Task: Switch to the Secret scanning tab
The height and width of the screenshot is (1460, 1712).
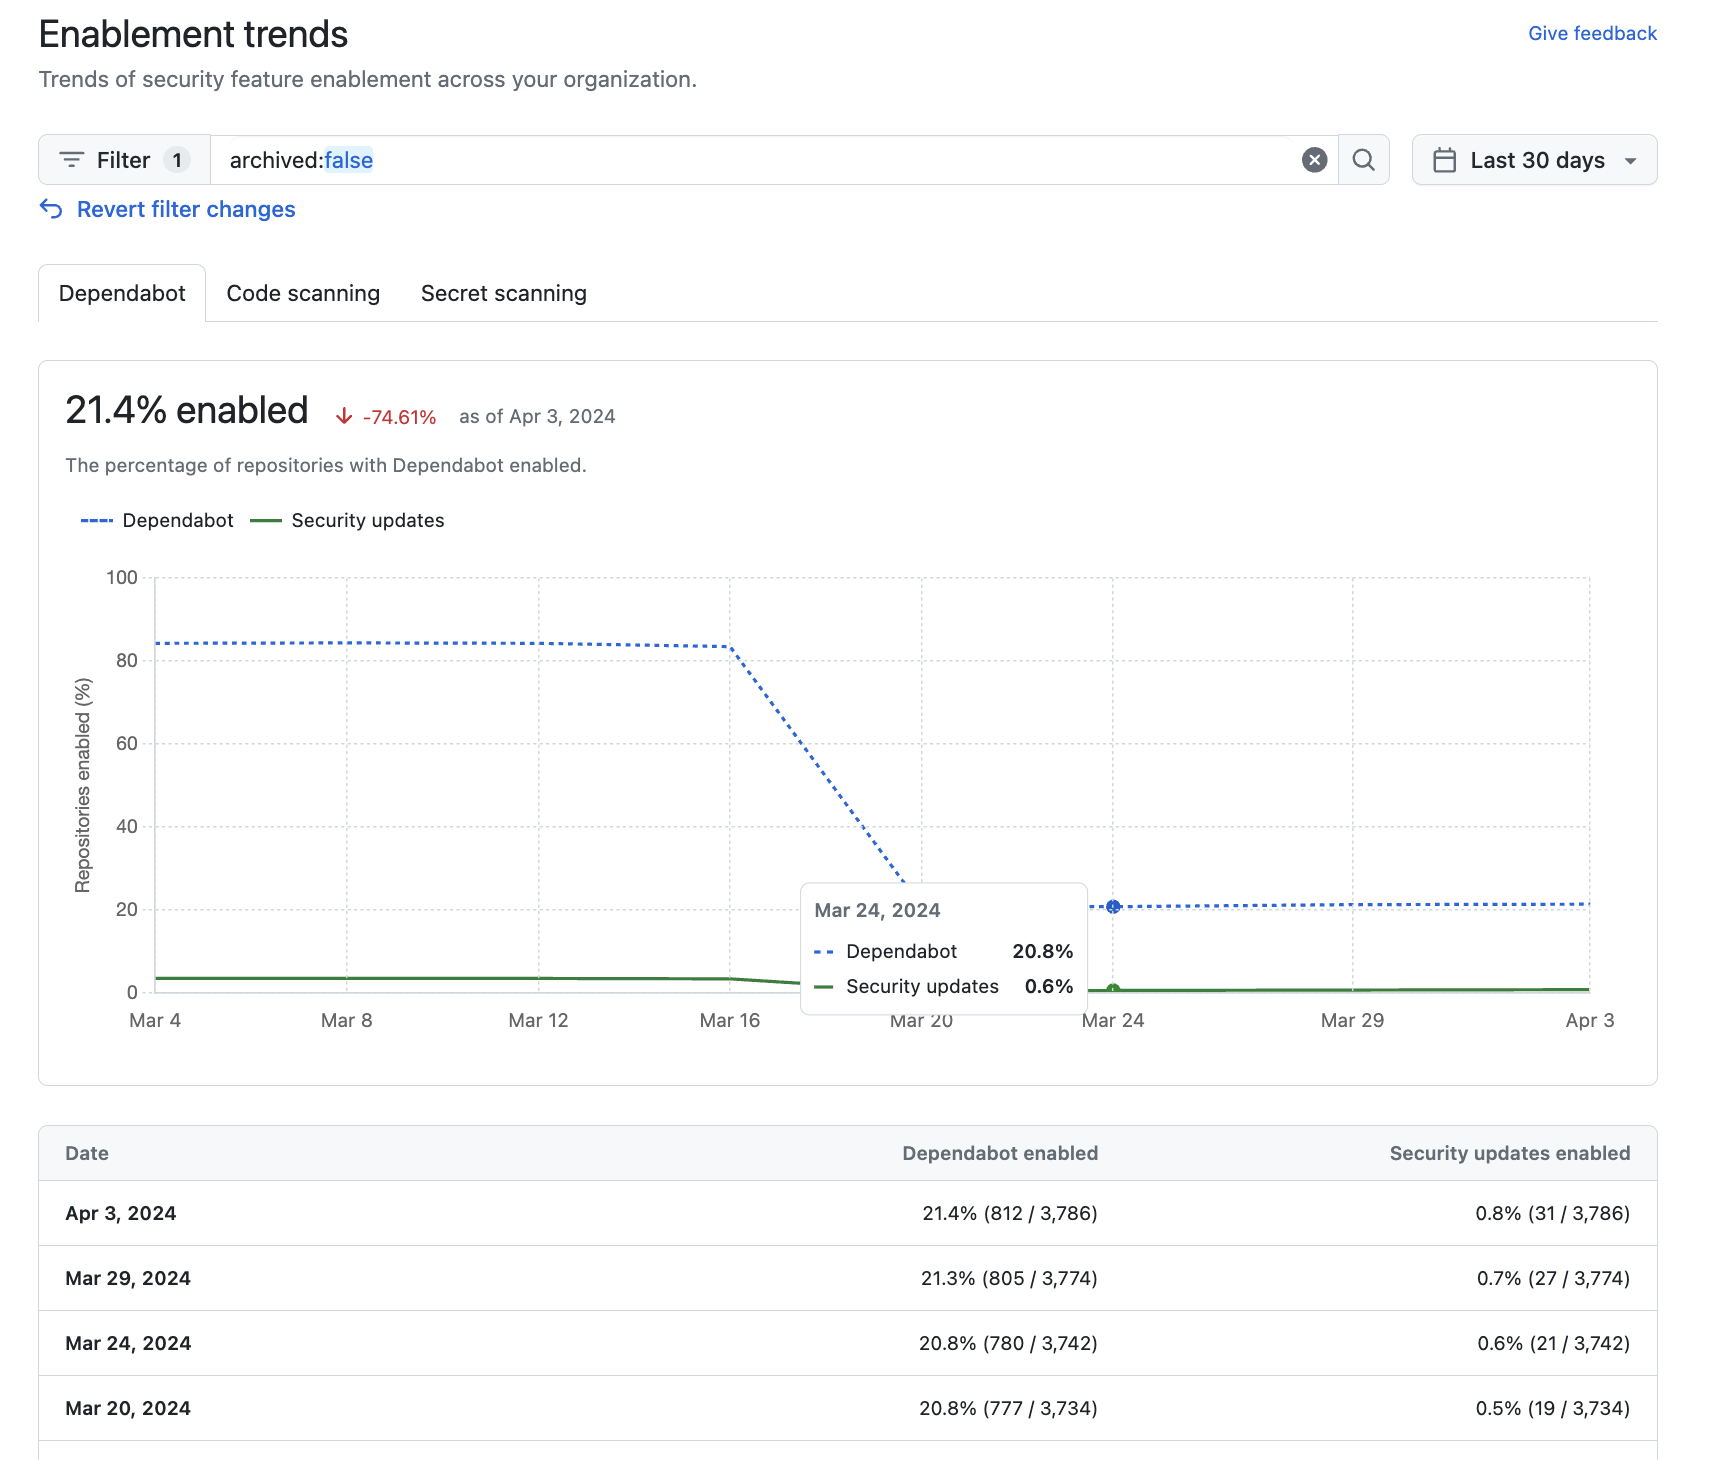Action: [x=503, y=292]
